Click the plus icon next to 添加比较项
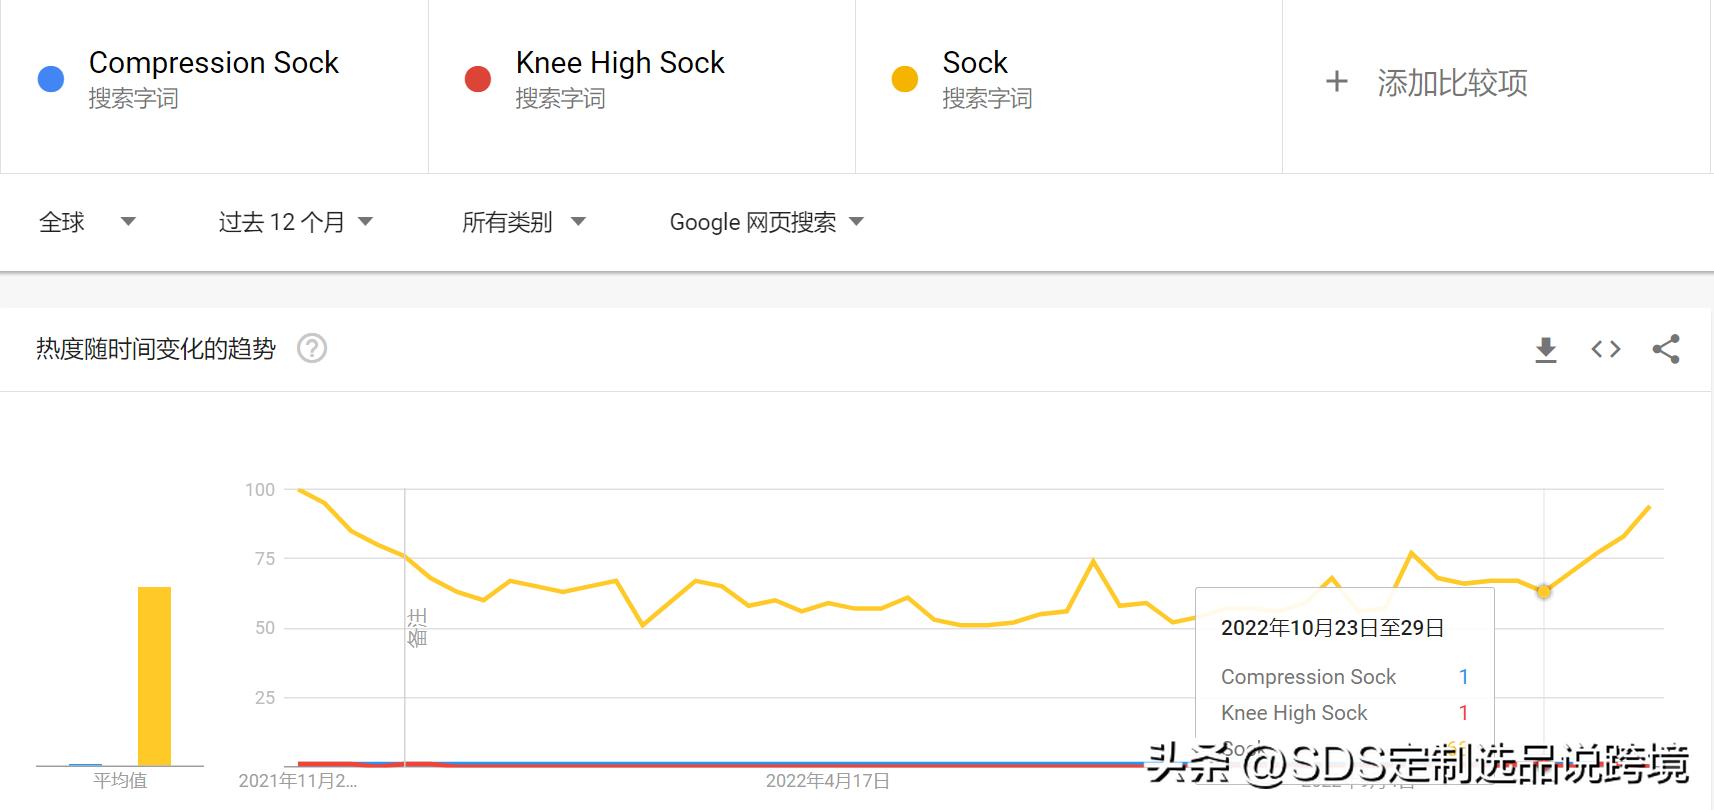This screenshot has width=1714, height=810. [1336, 82]
